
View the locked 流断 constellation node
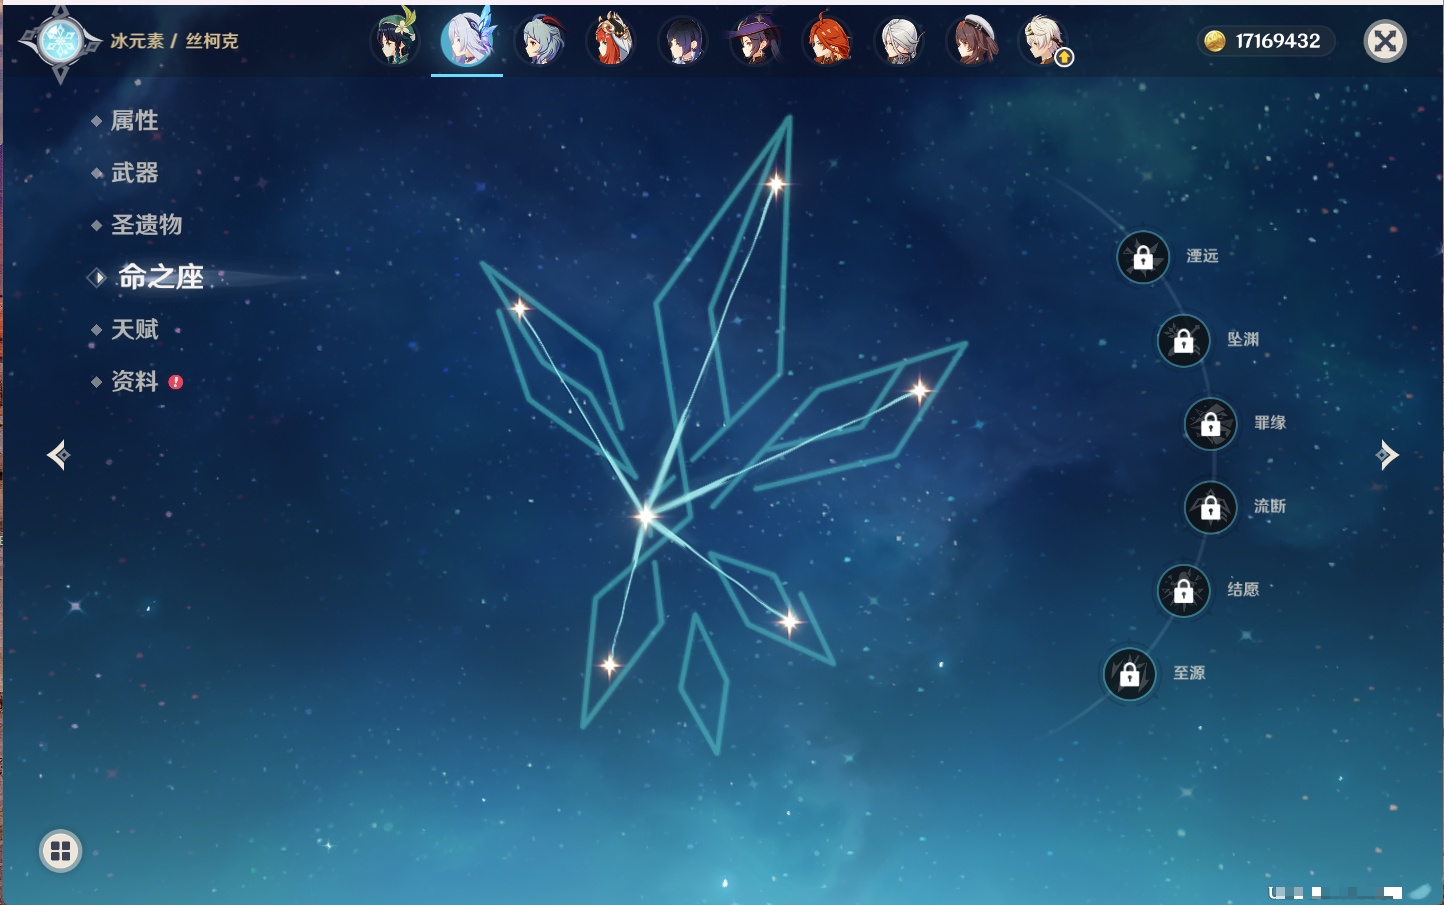(1211, 508)
